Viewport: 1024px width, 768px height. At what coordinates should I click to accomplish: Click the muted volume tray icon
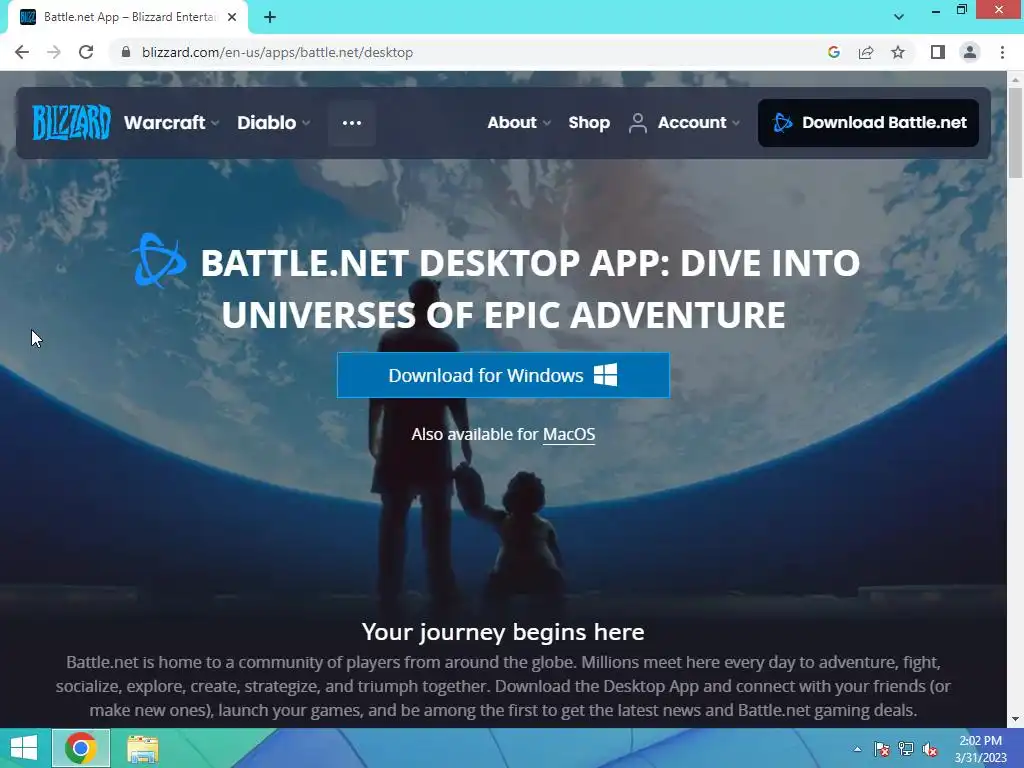930,749
